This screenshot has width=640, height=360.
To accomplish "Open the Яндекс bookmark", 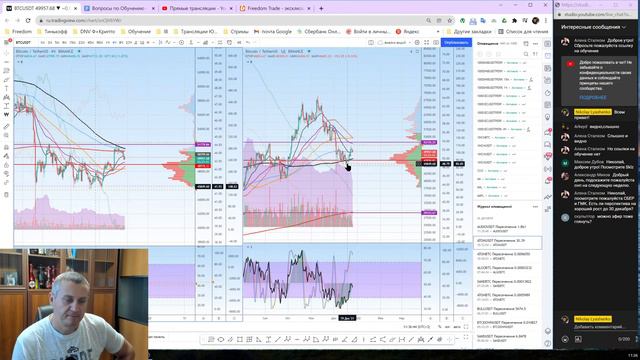I will 407,31.
